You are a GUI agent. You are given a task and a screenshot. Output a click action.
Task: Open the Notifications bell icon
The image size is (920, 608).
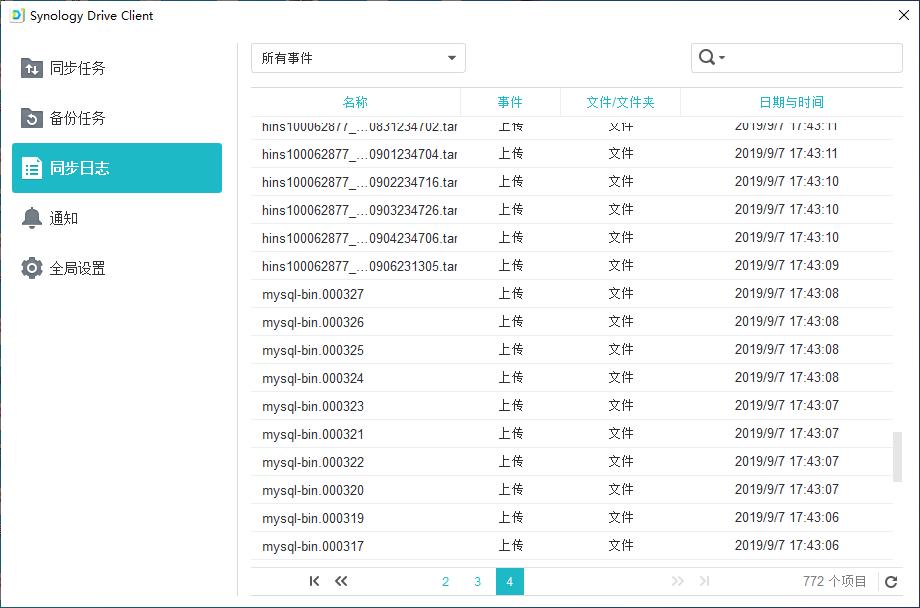tap(33, 218)
